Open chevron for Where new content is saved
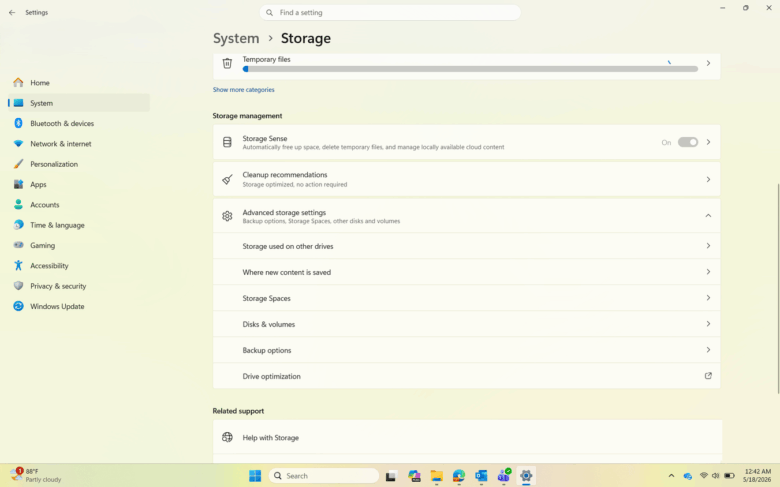Viewport: 780px width, 487px height. 708,272
